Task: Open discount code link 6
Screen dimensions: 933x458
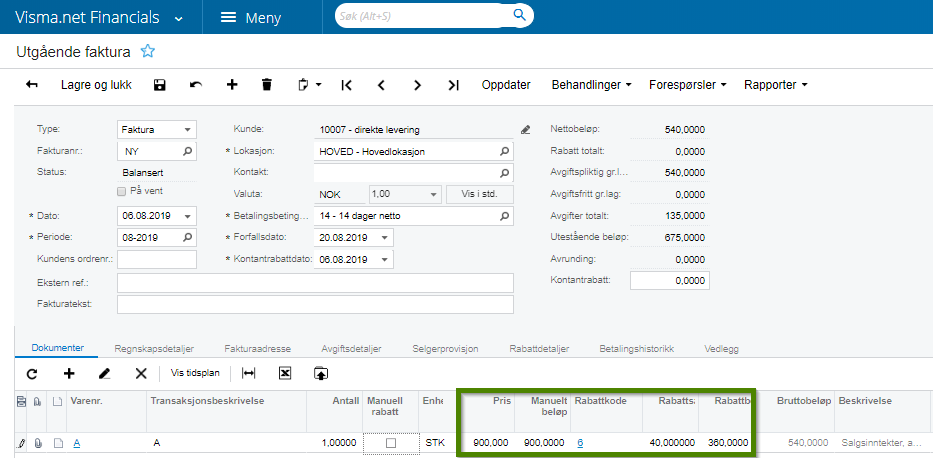Action: [580, 443]
